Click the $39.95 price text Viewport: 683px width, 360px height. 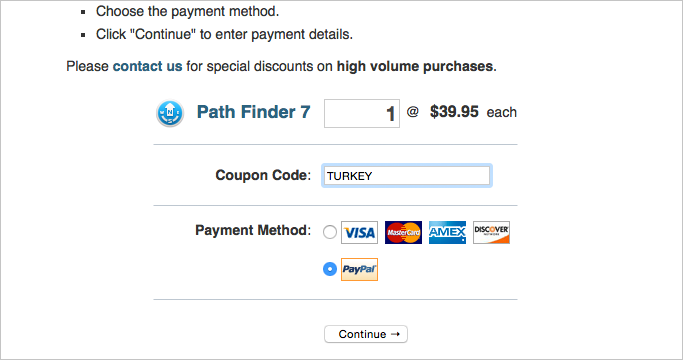[454, 112]
